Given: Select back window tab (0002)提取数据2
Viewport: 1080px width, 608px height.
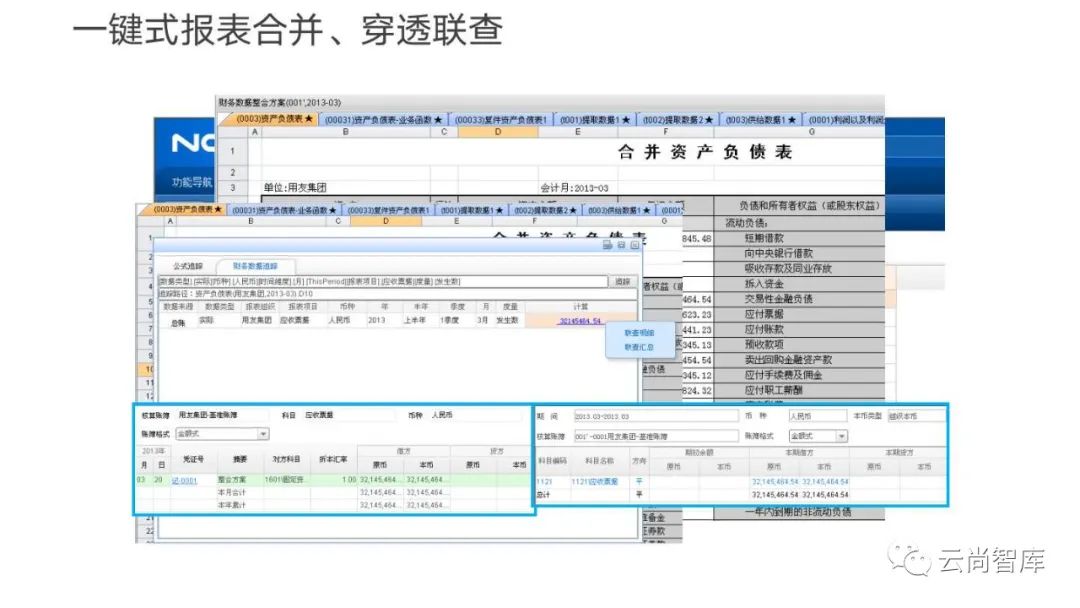Looking at the screenshot, I should point(677,120).
